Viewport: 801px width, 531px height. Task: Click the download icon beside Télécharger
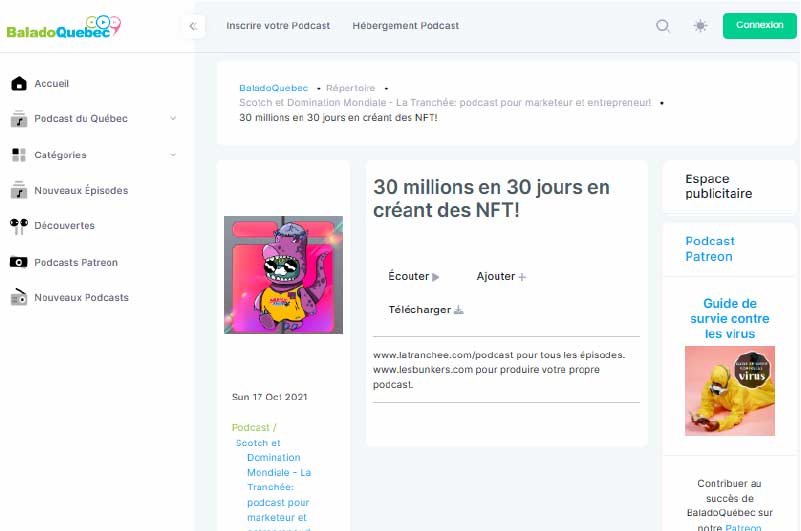(459, 310)
